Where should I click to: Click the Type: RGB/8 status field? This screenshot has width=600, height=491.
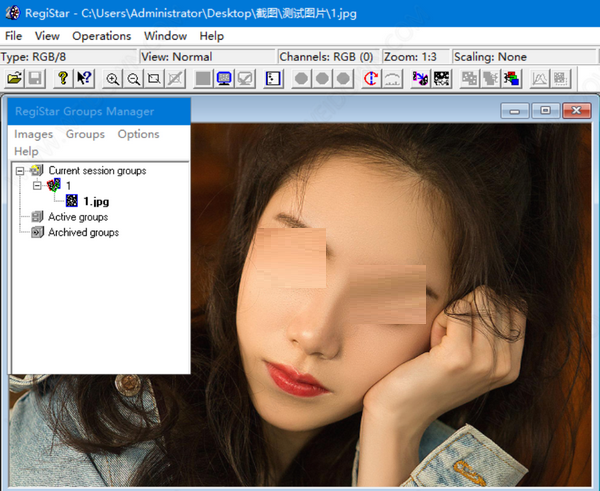[68, 57]
